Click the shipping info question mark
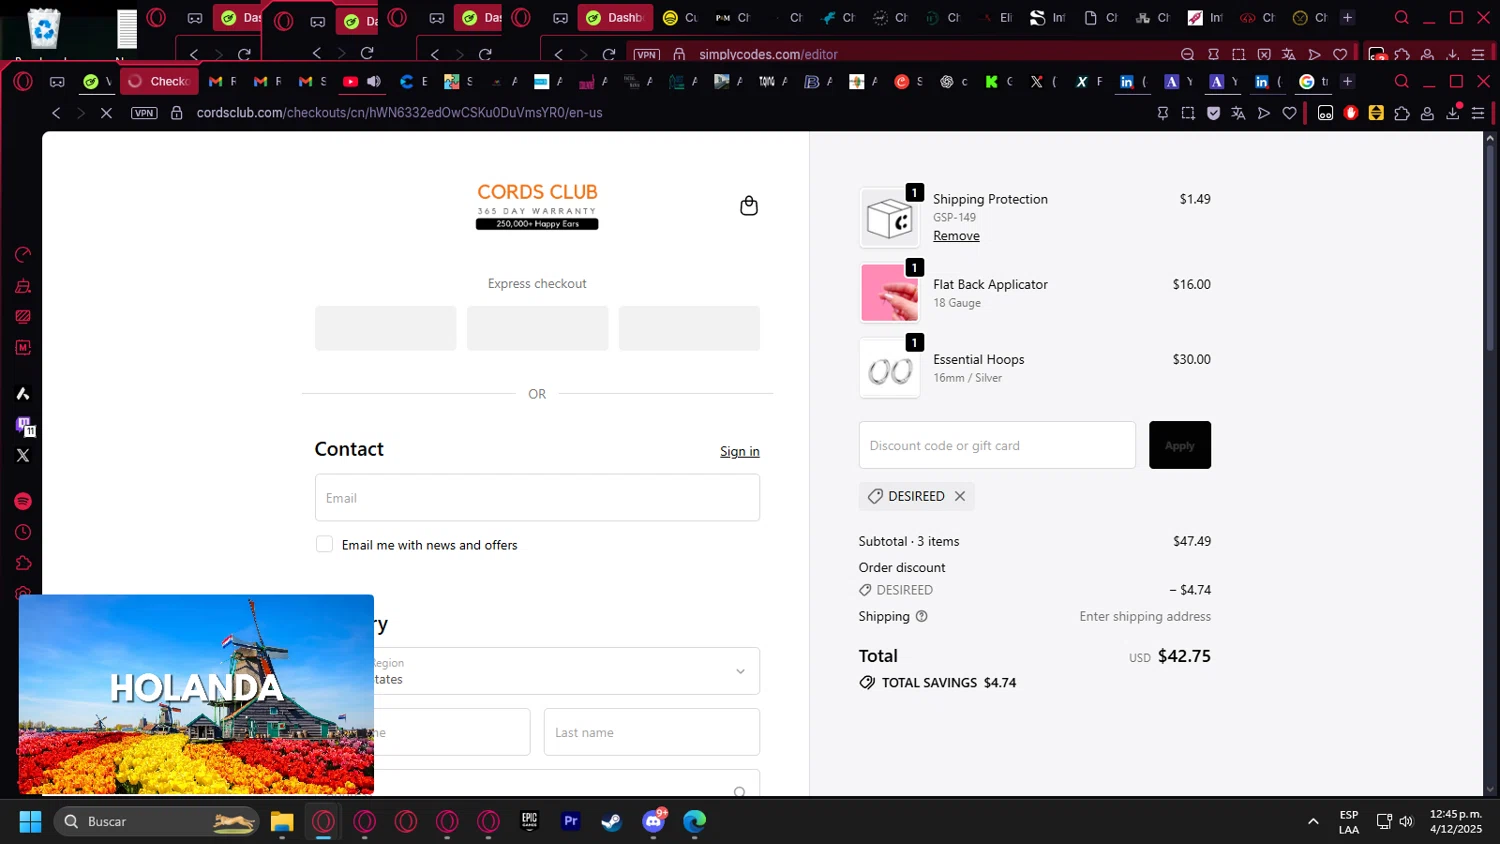Image resolution: width=1500 pixels, height=844 pixels. point(922,616)
